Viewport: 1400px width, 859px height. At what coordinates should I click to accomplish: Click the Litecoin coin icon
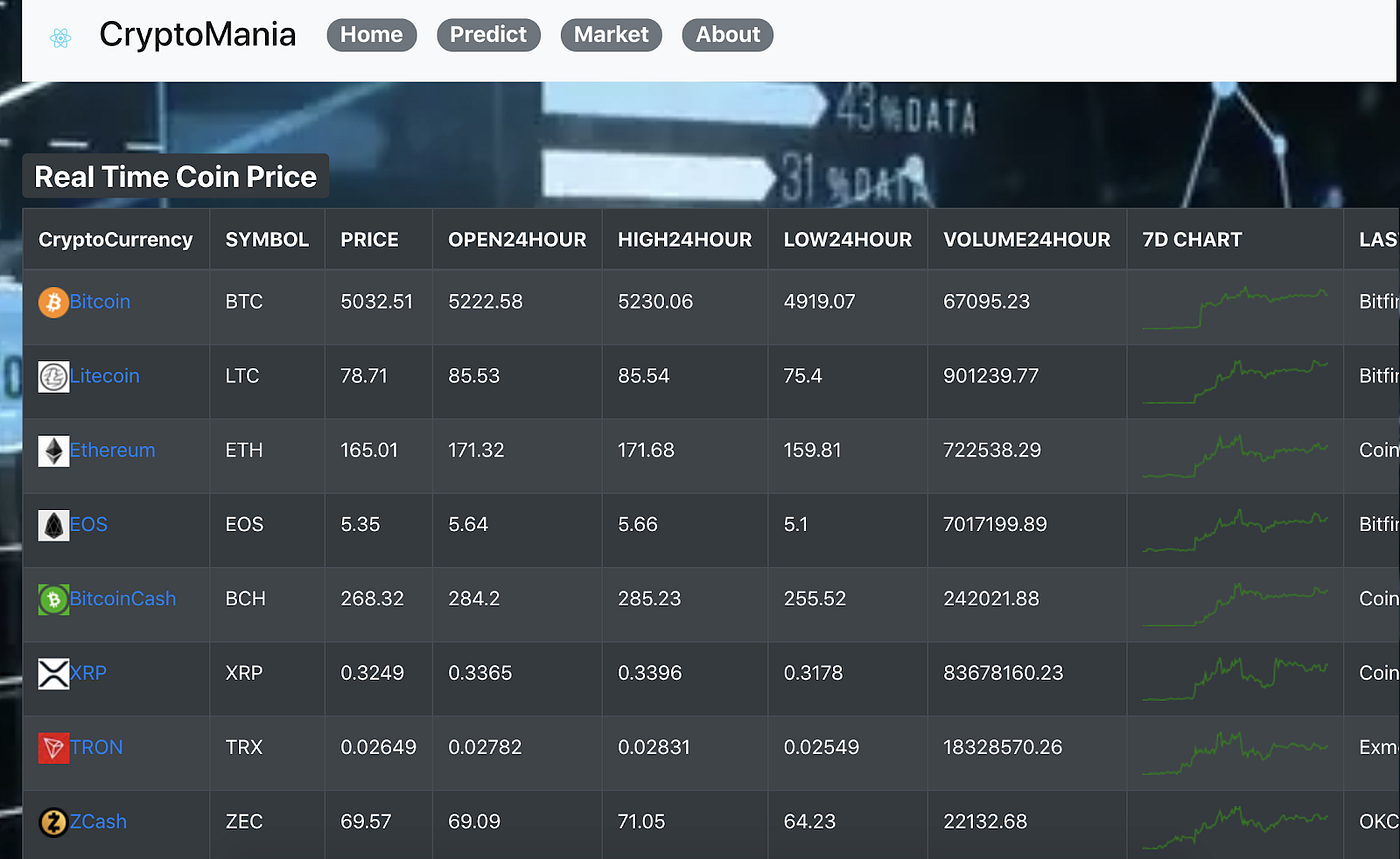point(52,375)
